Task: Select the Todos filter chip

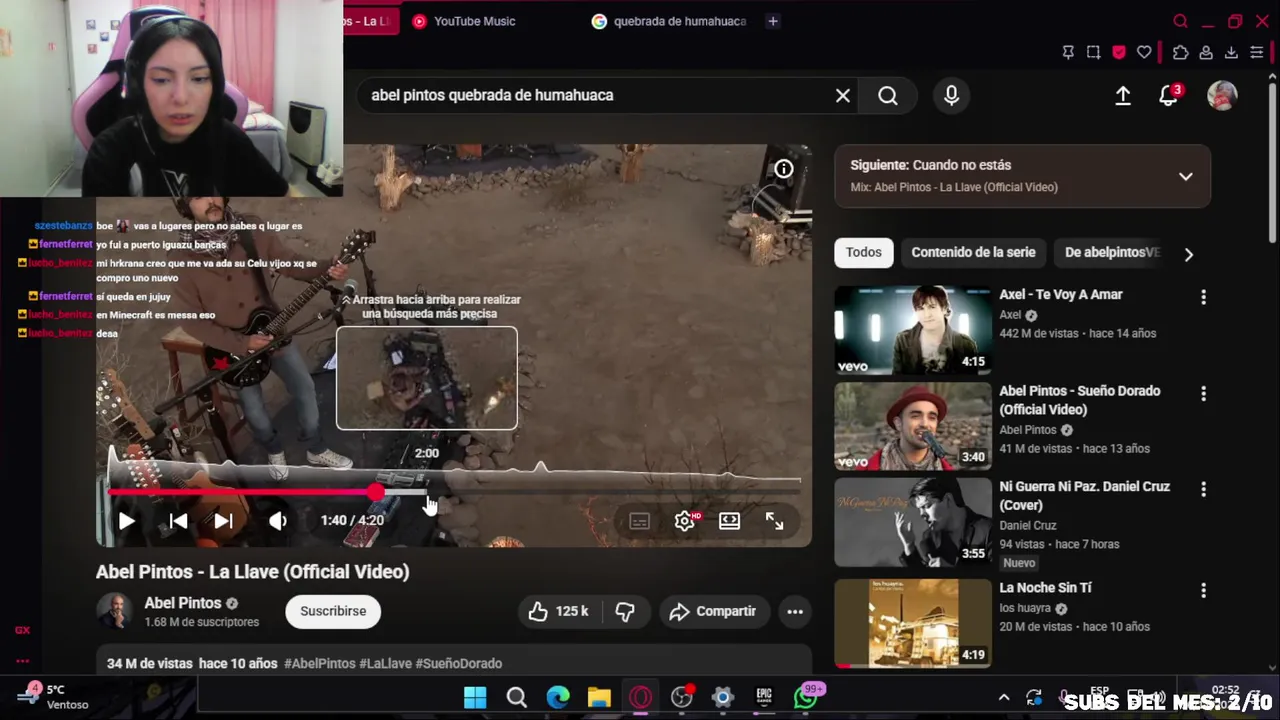Action: tap(864, 252)
